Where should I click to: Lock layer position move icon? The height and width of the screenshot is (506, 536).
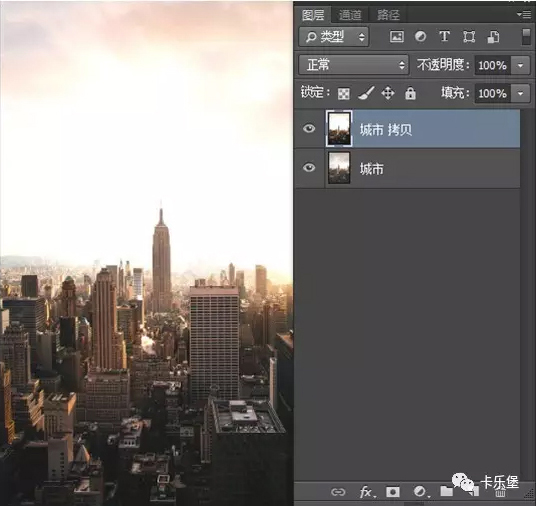388,93
